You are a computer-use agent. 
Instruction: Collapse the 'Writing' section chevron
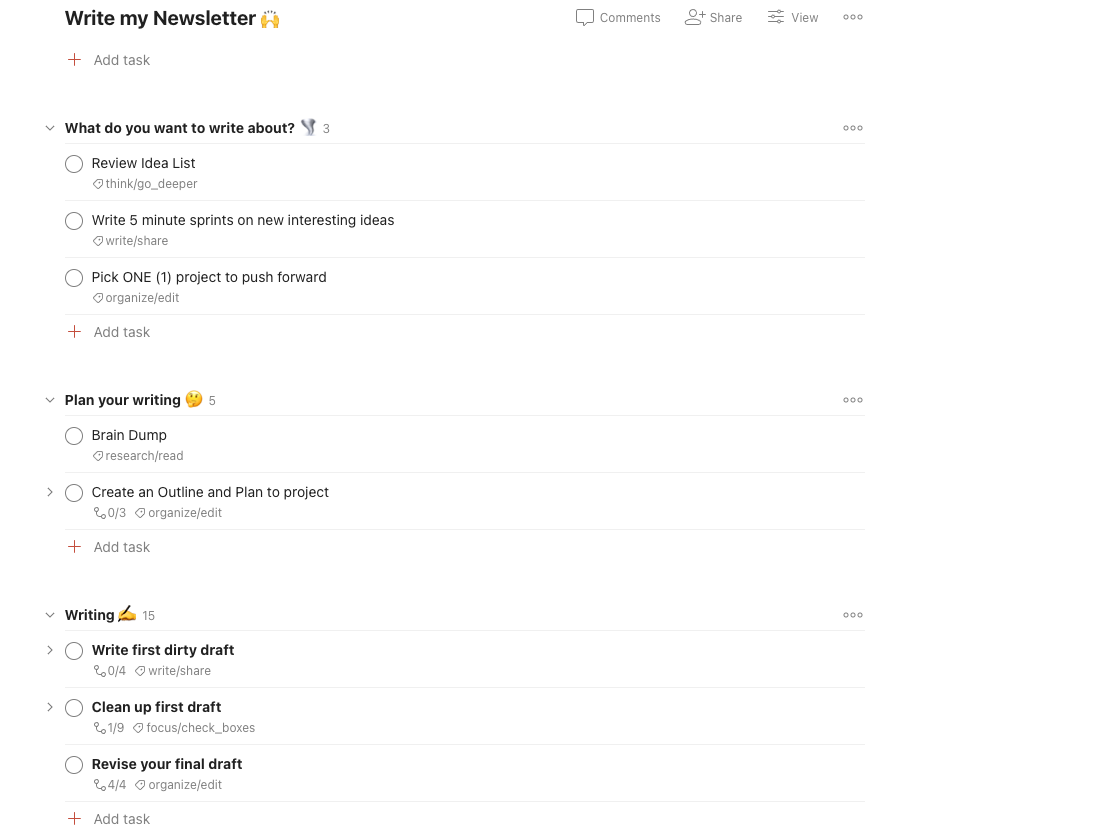pos(50,615)
